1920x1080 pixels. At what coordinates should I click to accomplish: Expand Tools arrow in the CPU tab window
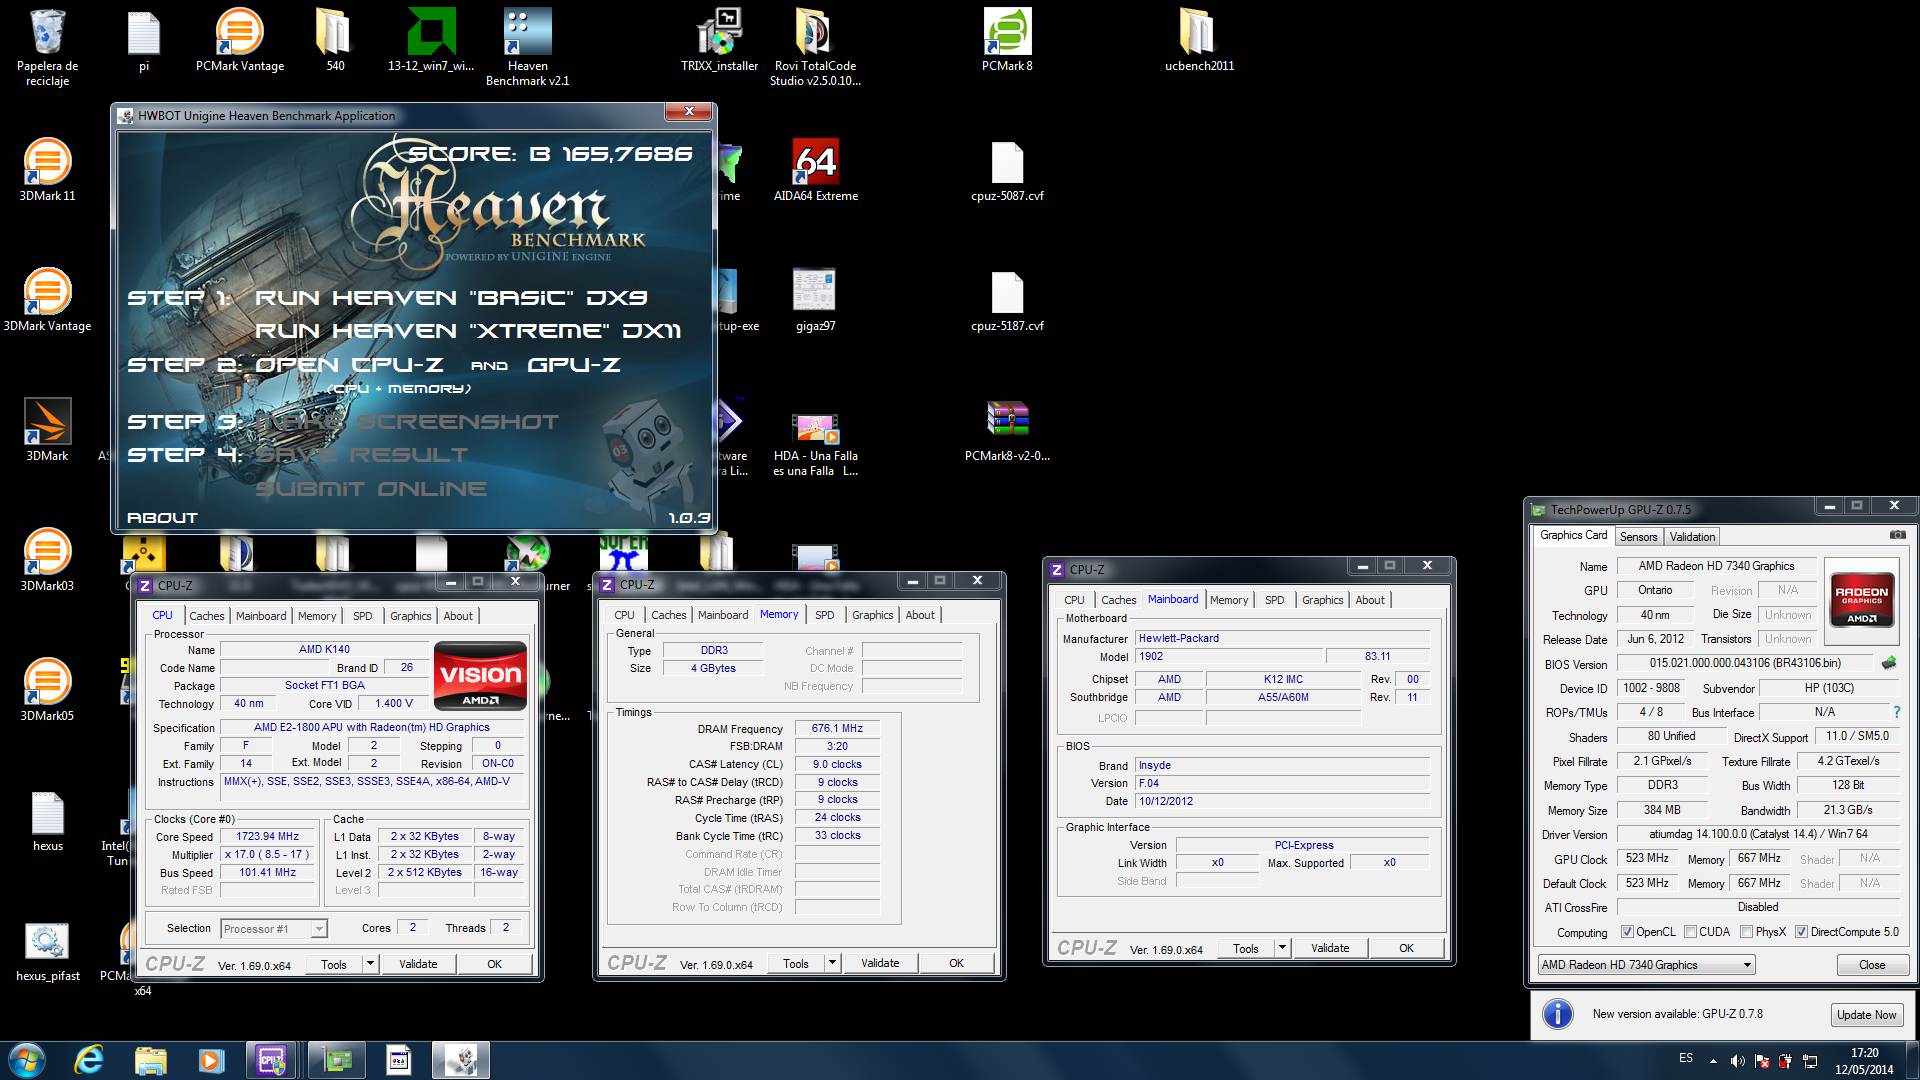point(370,964)
